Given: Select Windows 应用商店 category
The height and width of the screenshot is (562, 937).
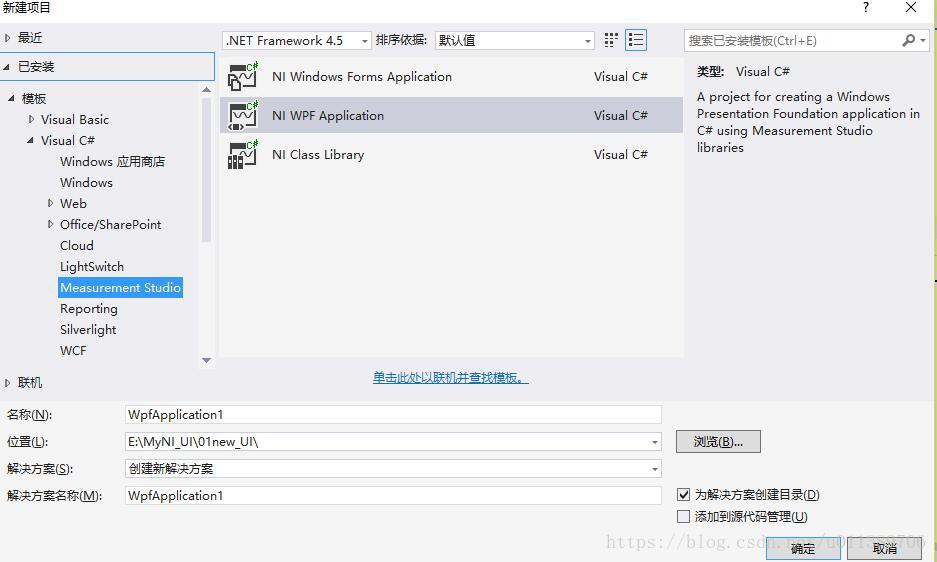Looking at the screenshot, I should coord(112,161).
